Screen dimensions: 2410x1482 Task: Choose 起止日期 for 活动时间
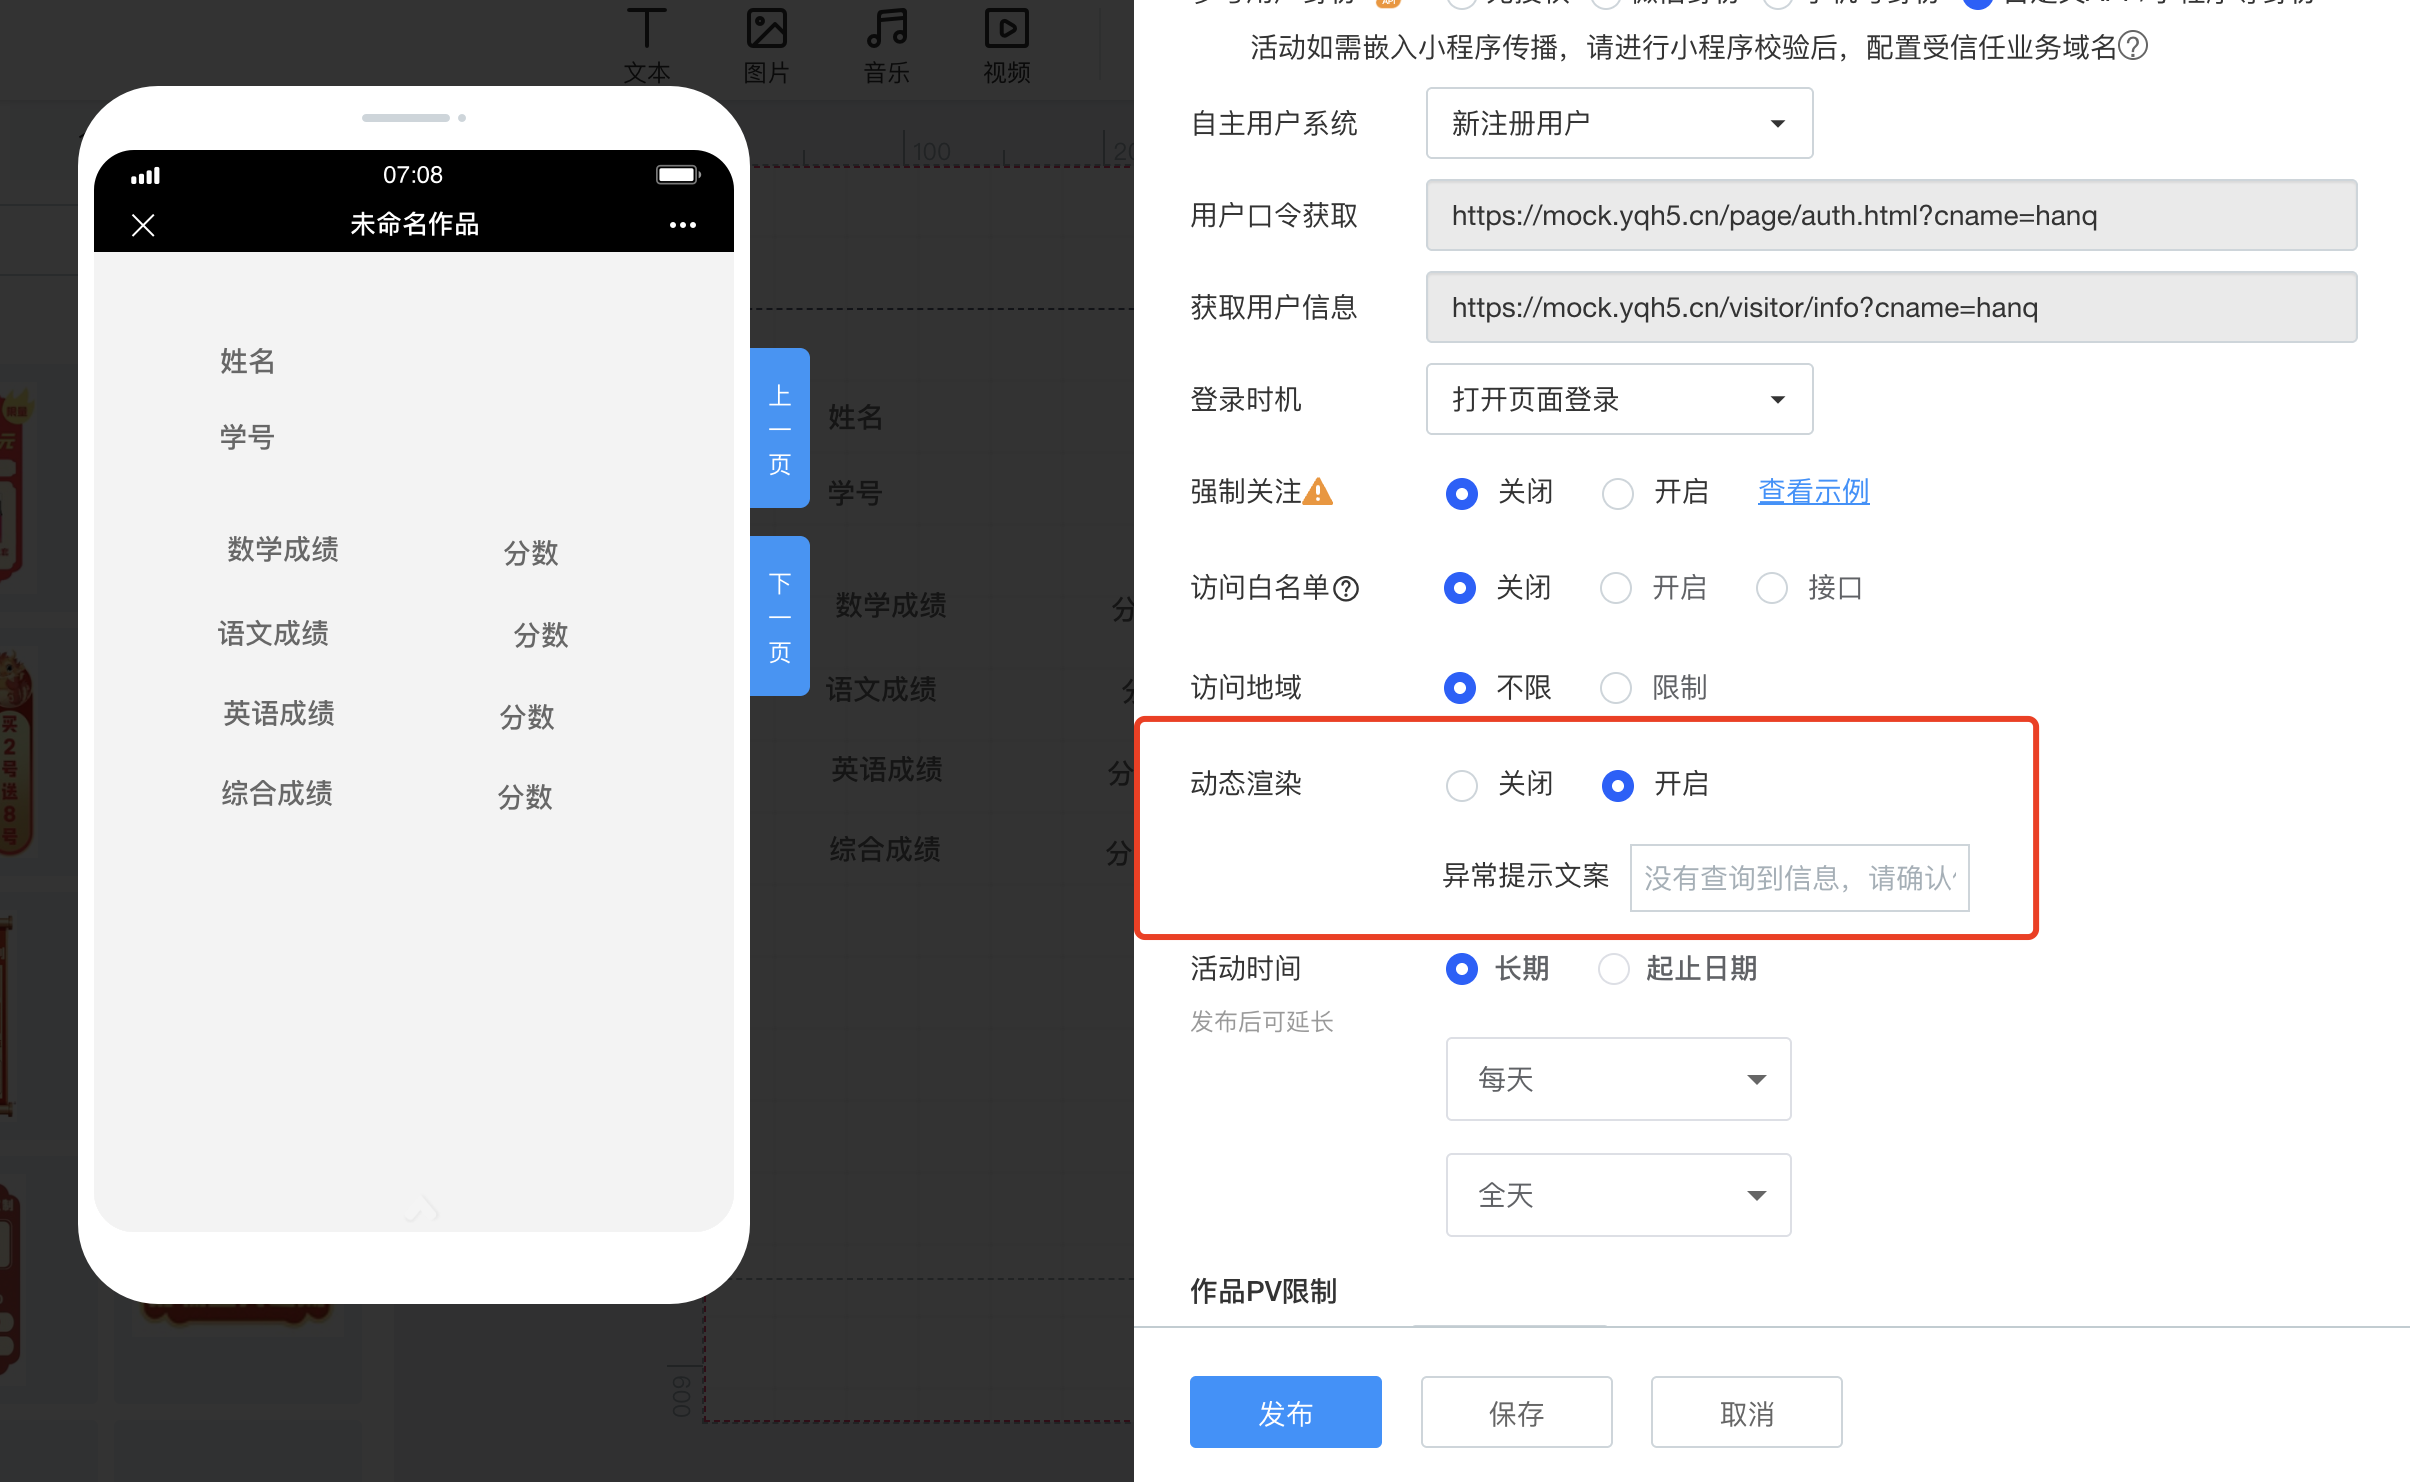(1613, 969)
